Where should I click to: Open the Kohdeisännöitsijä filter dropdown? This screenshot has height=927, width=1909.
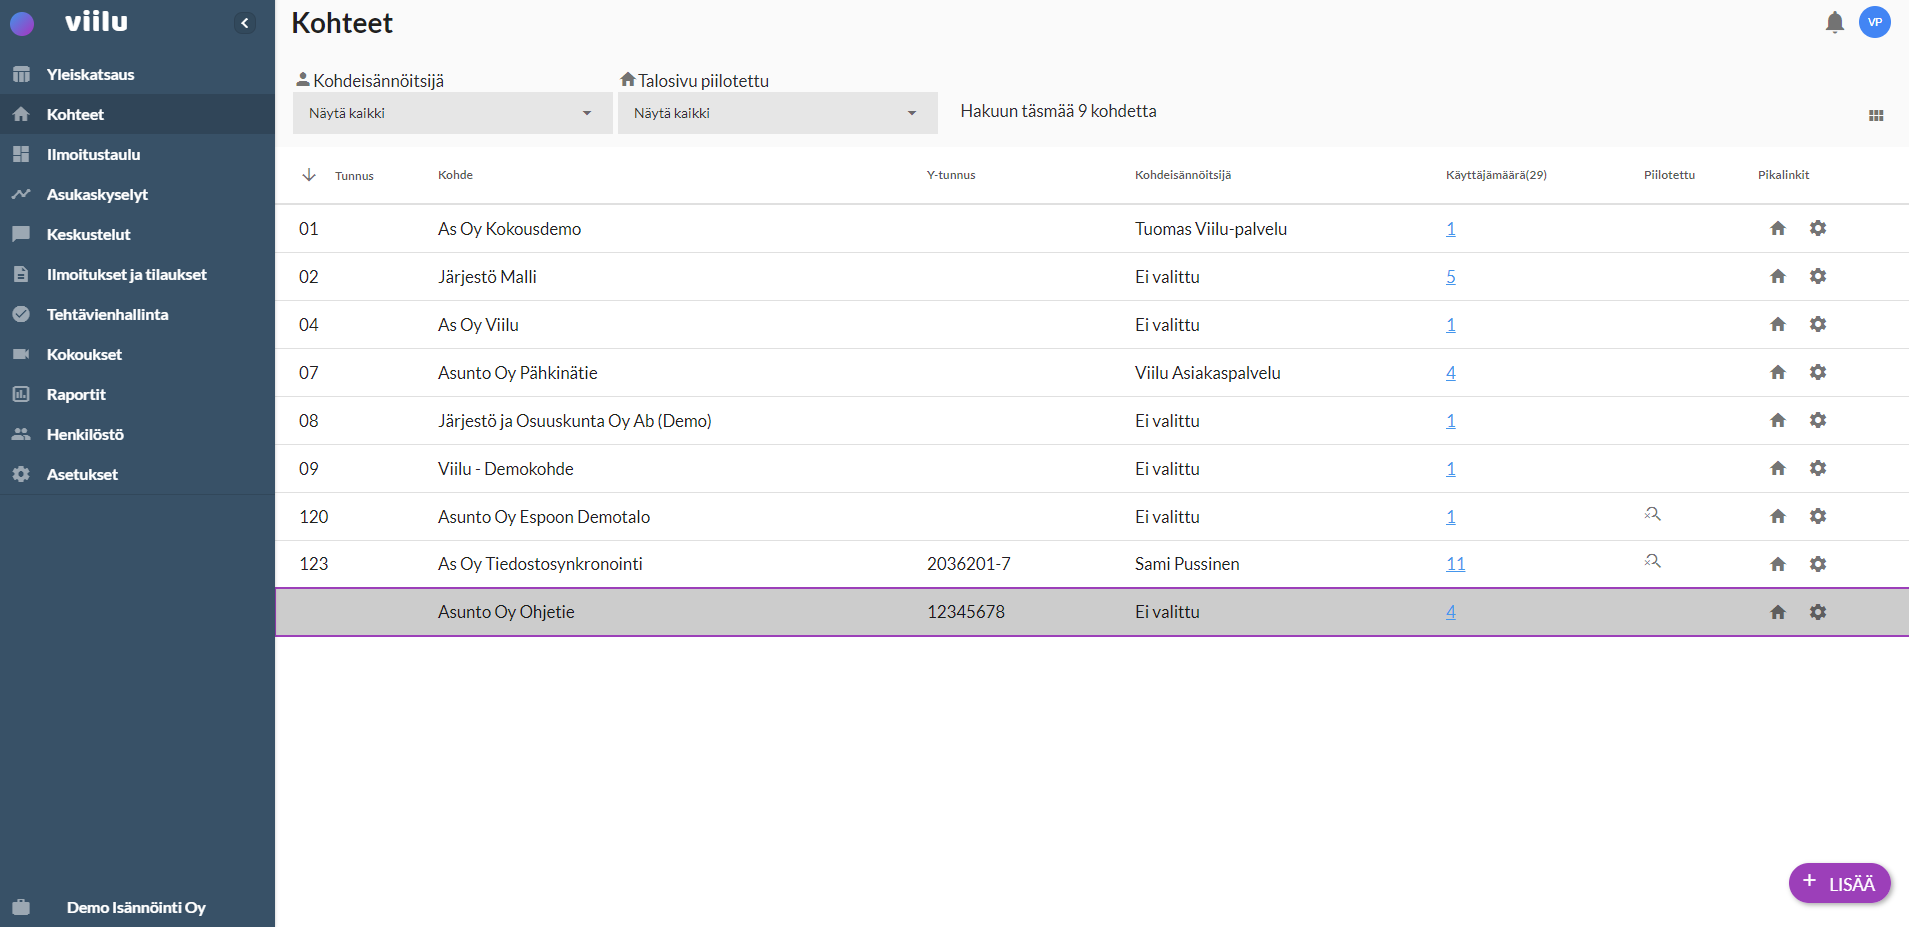click(452, 113)
